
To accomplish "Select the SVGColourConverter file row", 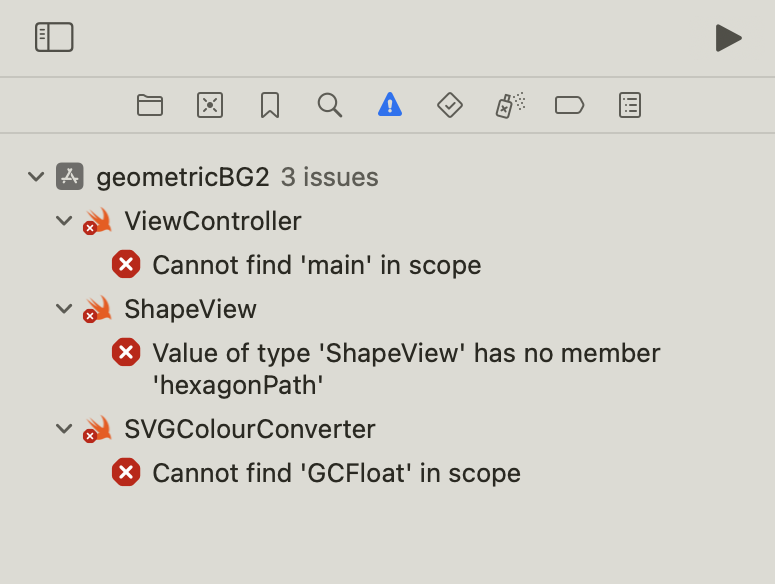I will 249,429.
